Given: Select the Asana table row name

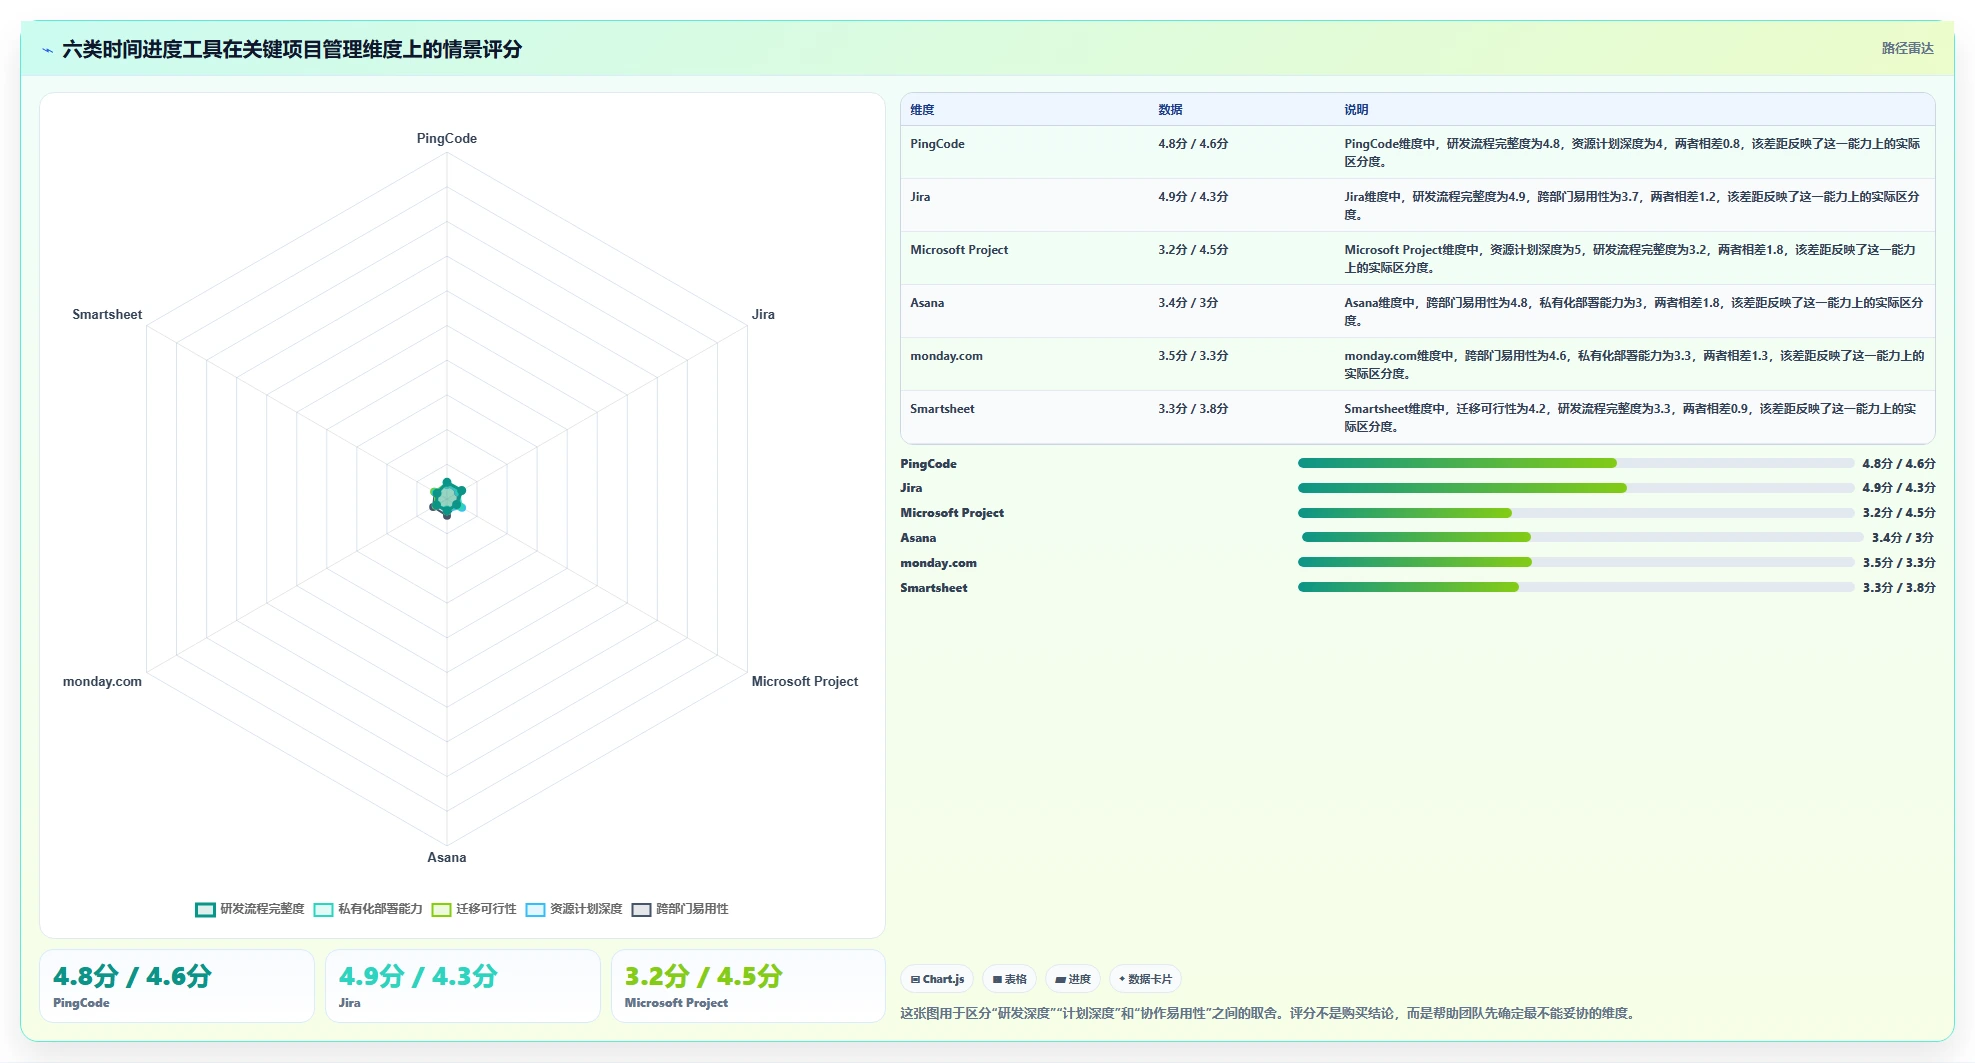Looking at the screenshot, I should [927, 303].
